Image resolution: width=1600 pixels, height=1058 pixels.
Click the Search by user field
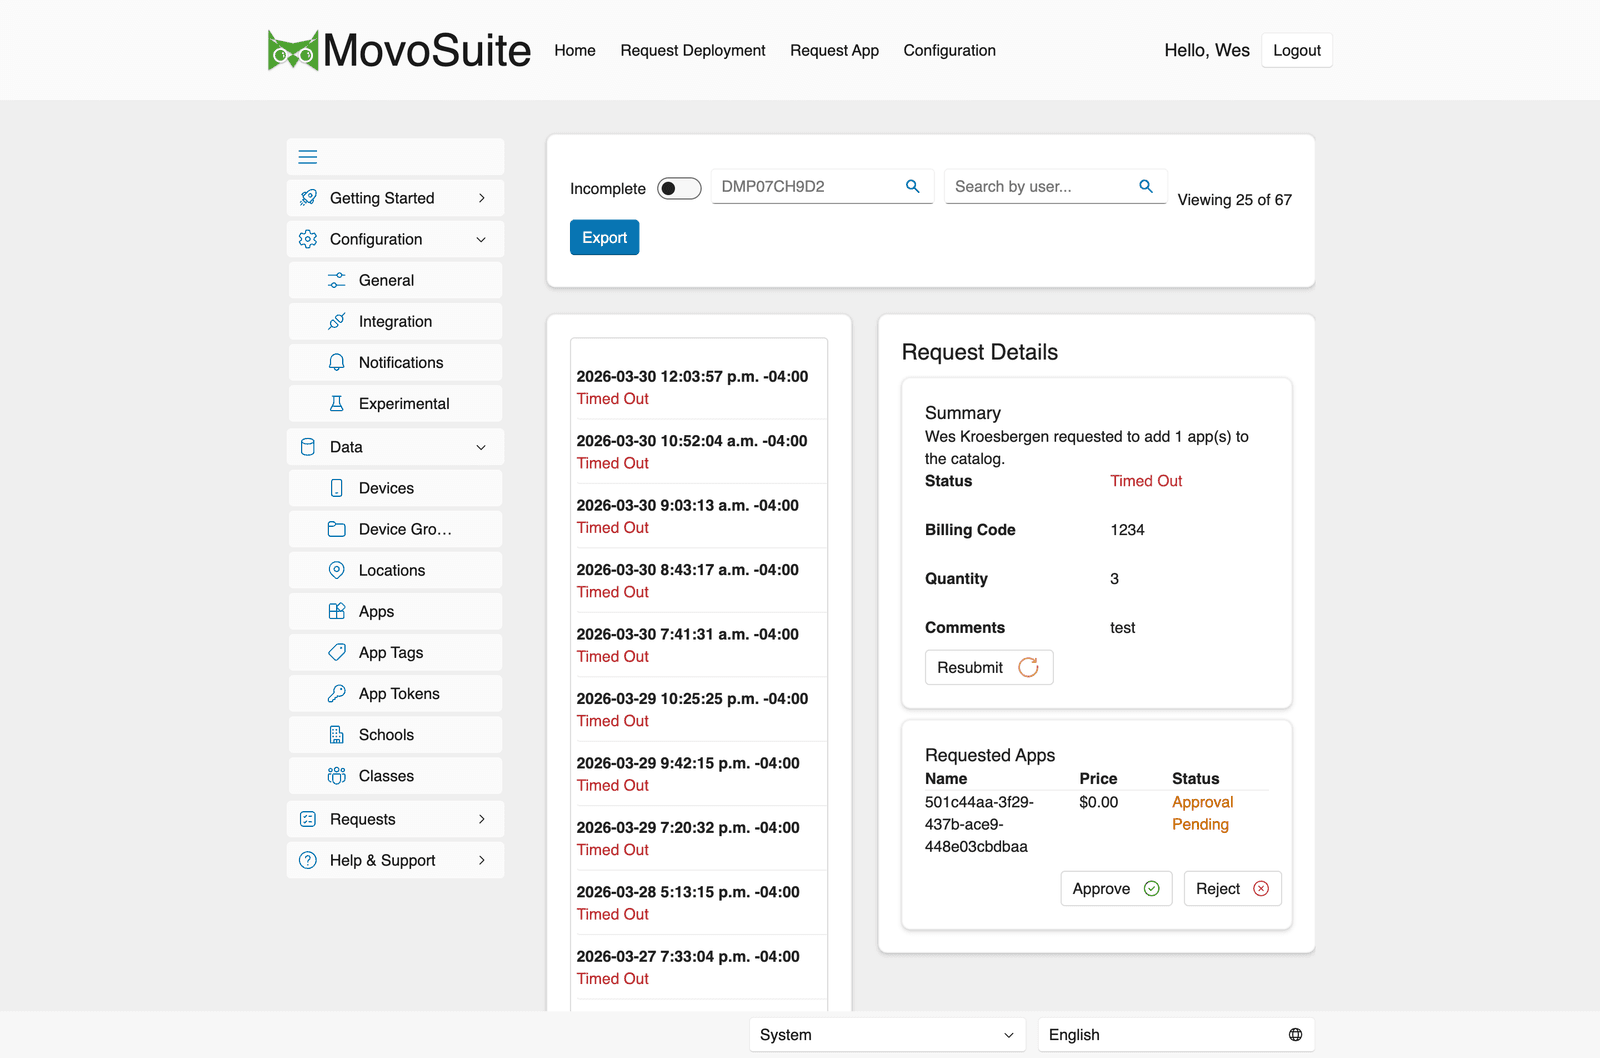coord(1055,187)
